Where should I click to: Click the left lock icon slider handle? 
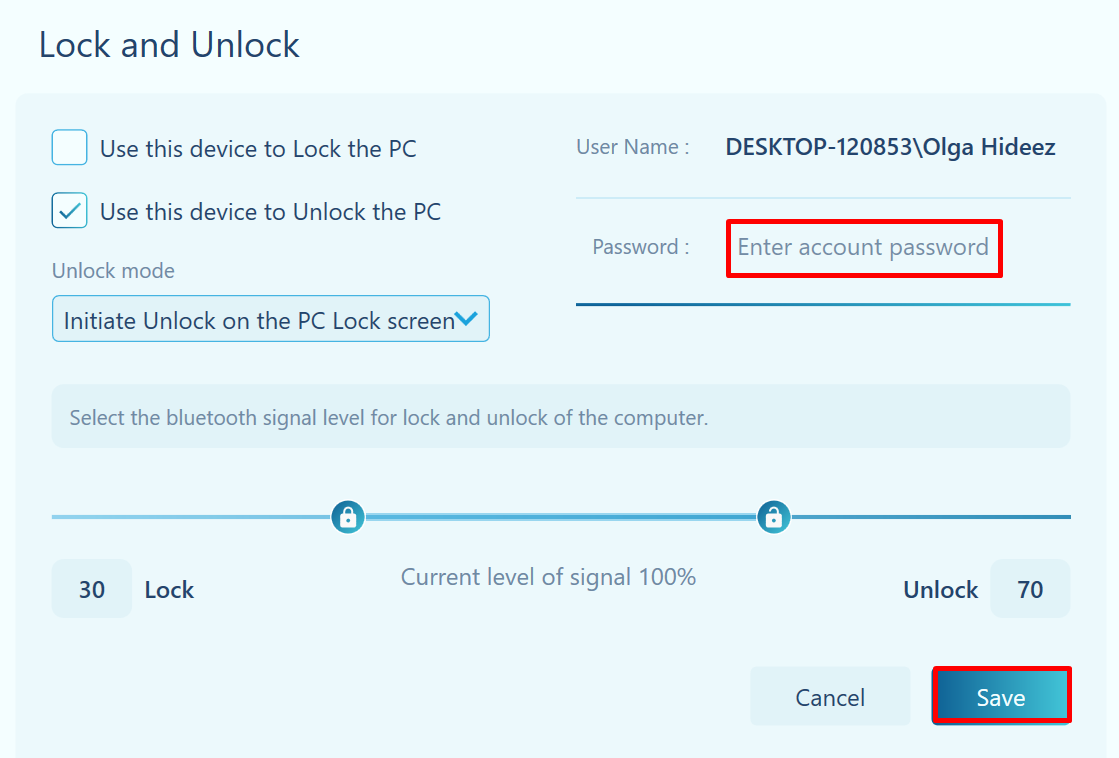tap(348, 517)
